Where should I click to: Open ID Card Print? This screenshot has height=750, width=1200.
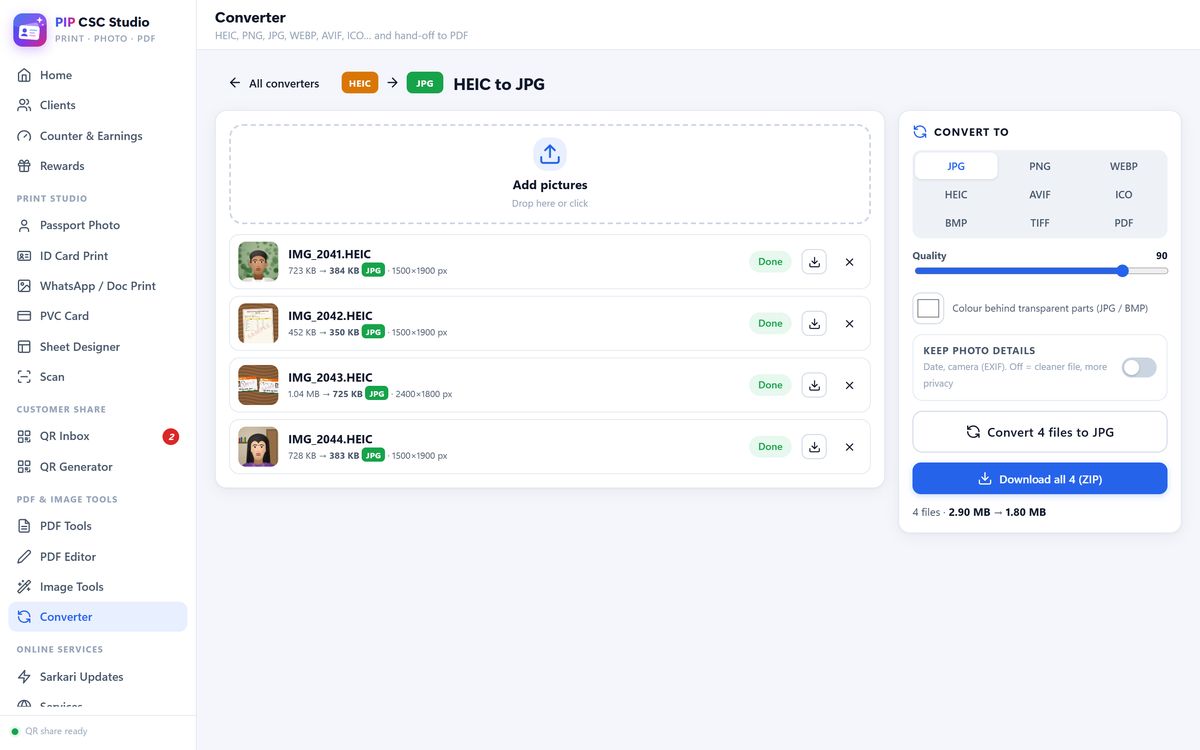click(x=98, y=256)
